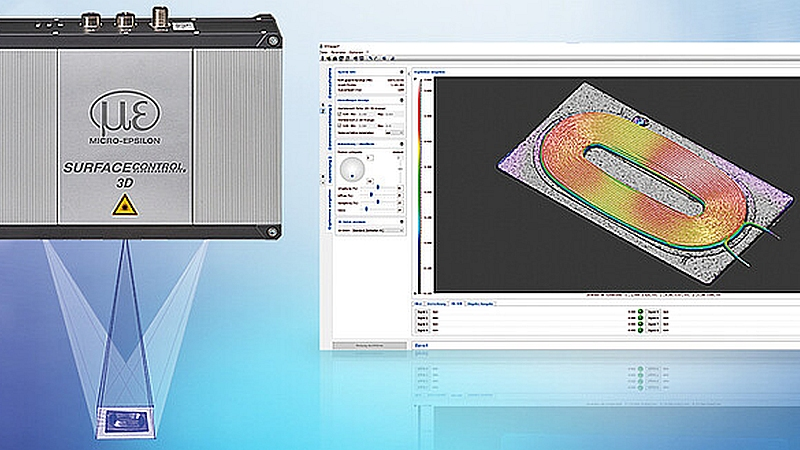Screen dimensions: 800x450
Task: Collapse the topmost settings section with its round button
Action: coord(402,72)
